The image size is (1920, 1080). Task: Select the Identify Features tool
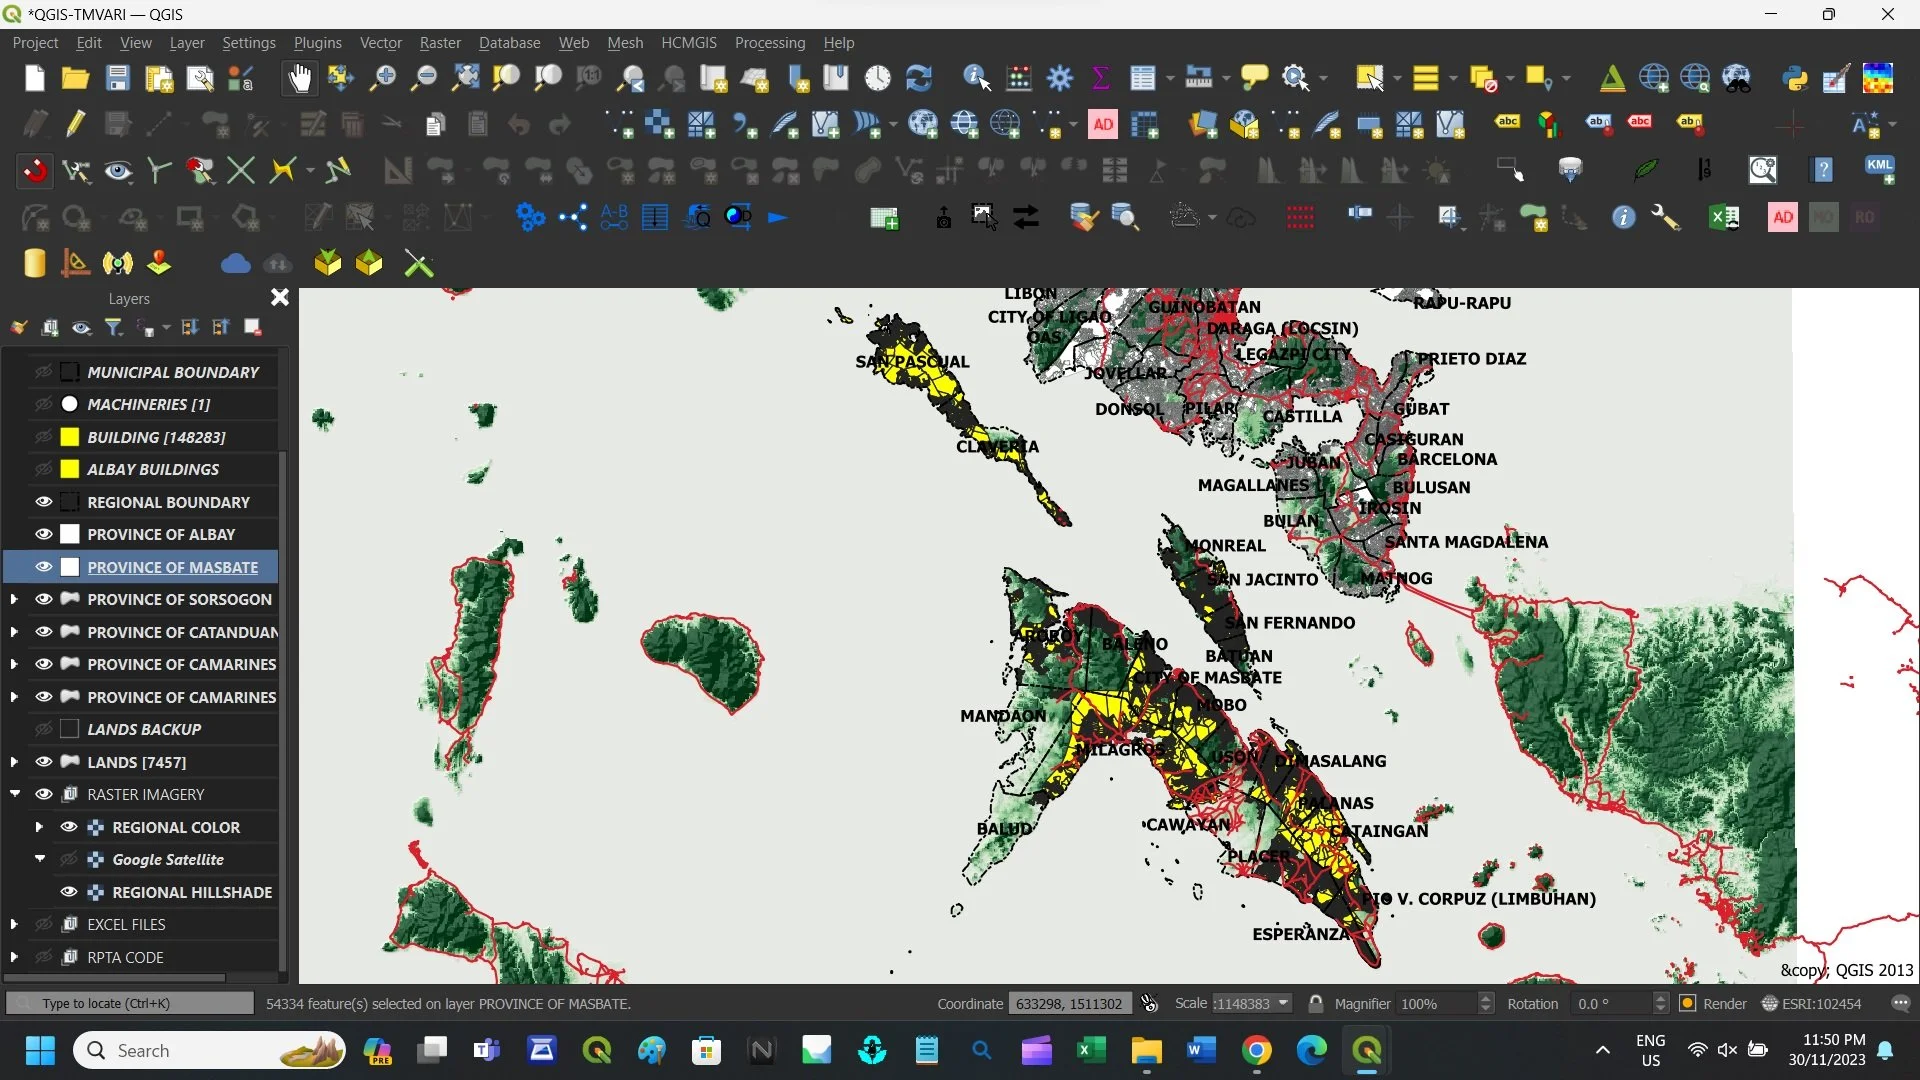tap(976, 78)
